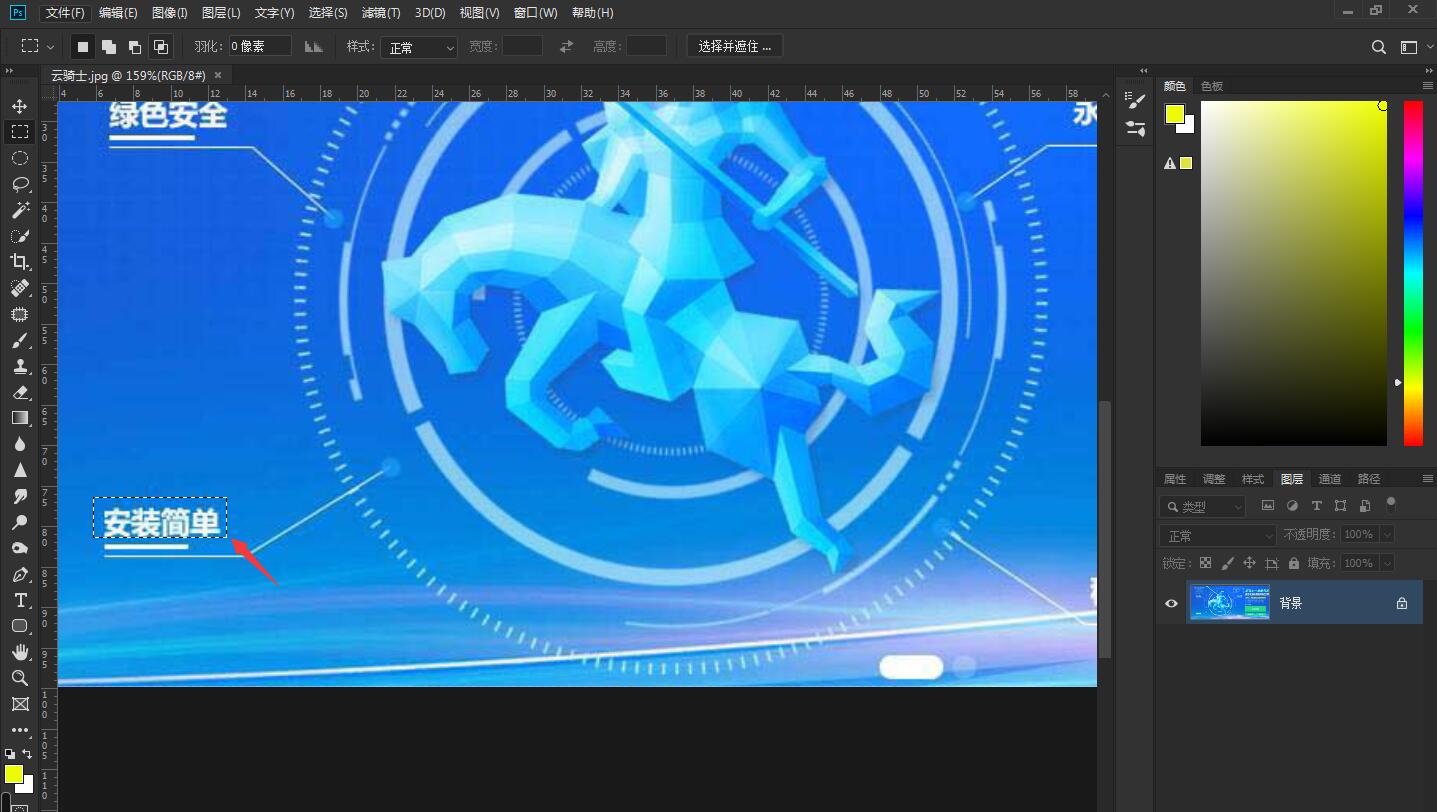This screenshot has height=812, width=1437.
Task: Expand the layer blend mode dropdown
Action: click(x=1217, y=536)
